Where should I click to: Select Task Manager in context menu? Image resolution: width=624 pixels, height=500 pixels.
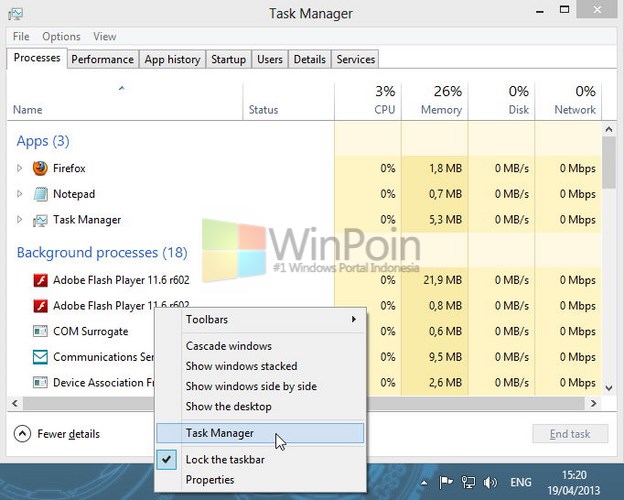click(260, 433)
